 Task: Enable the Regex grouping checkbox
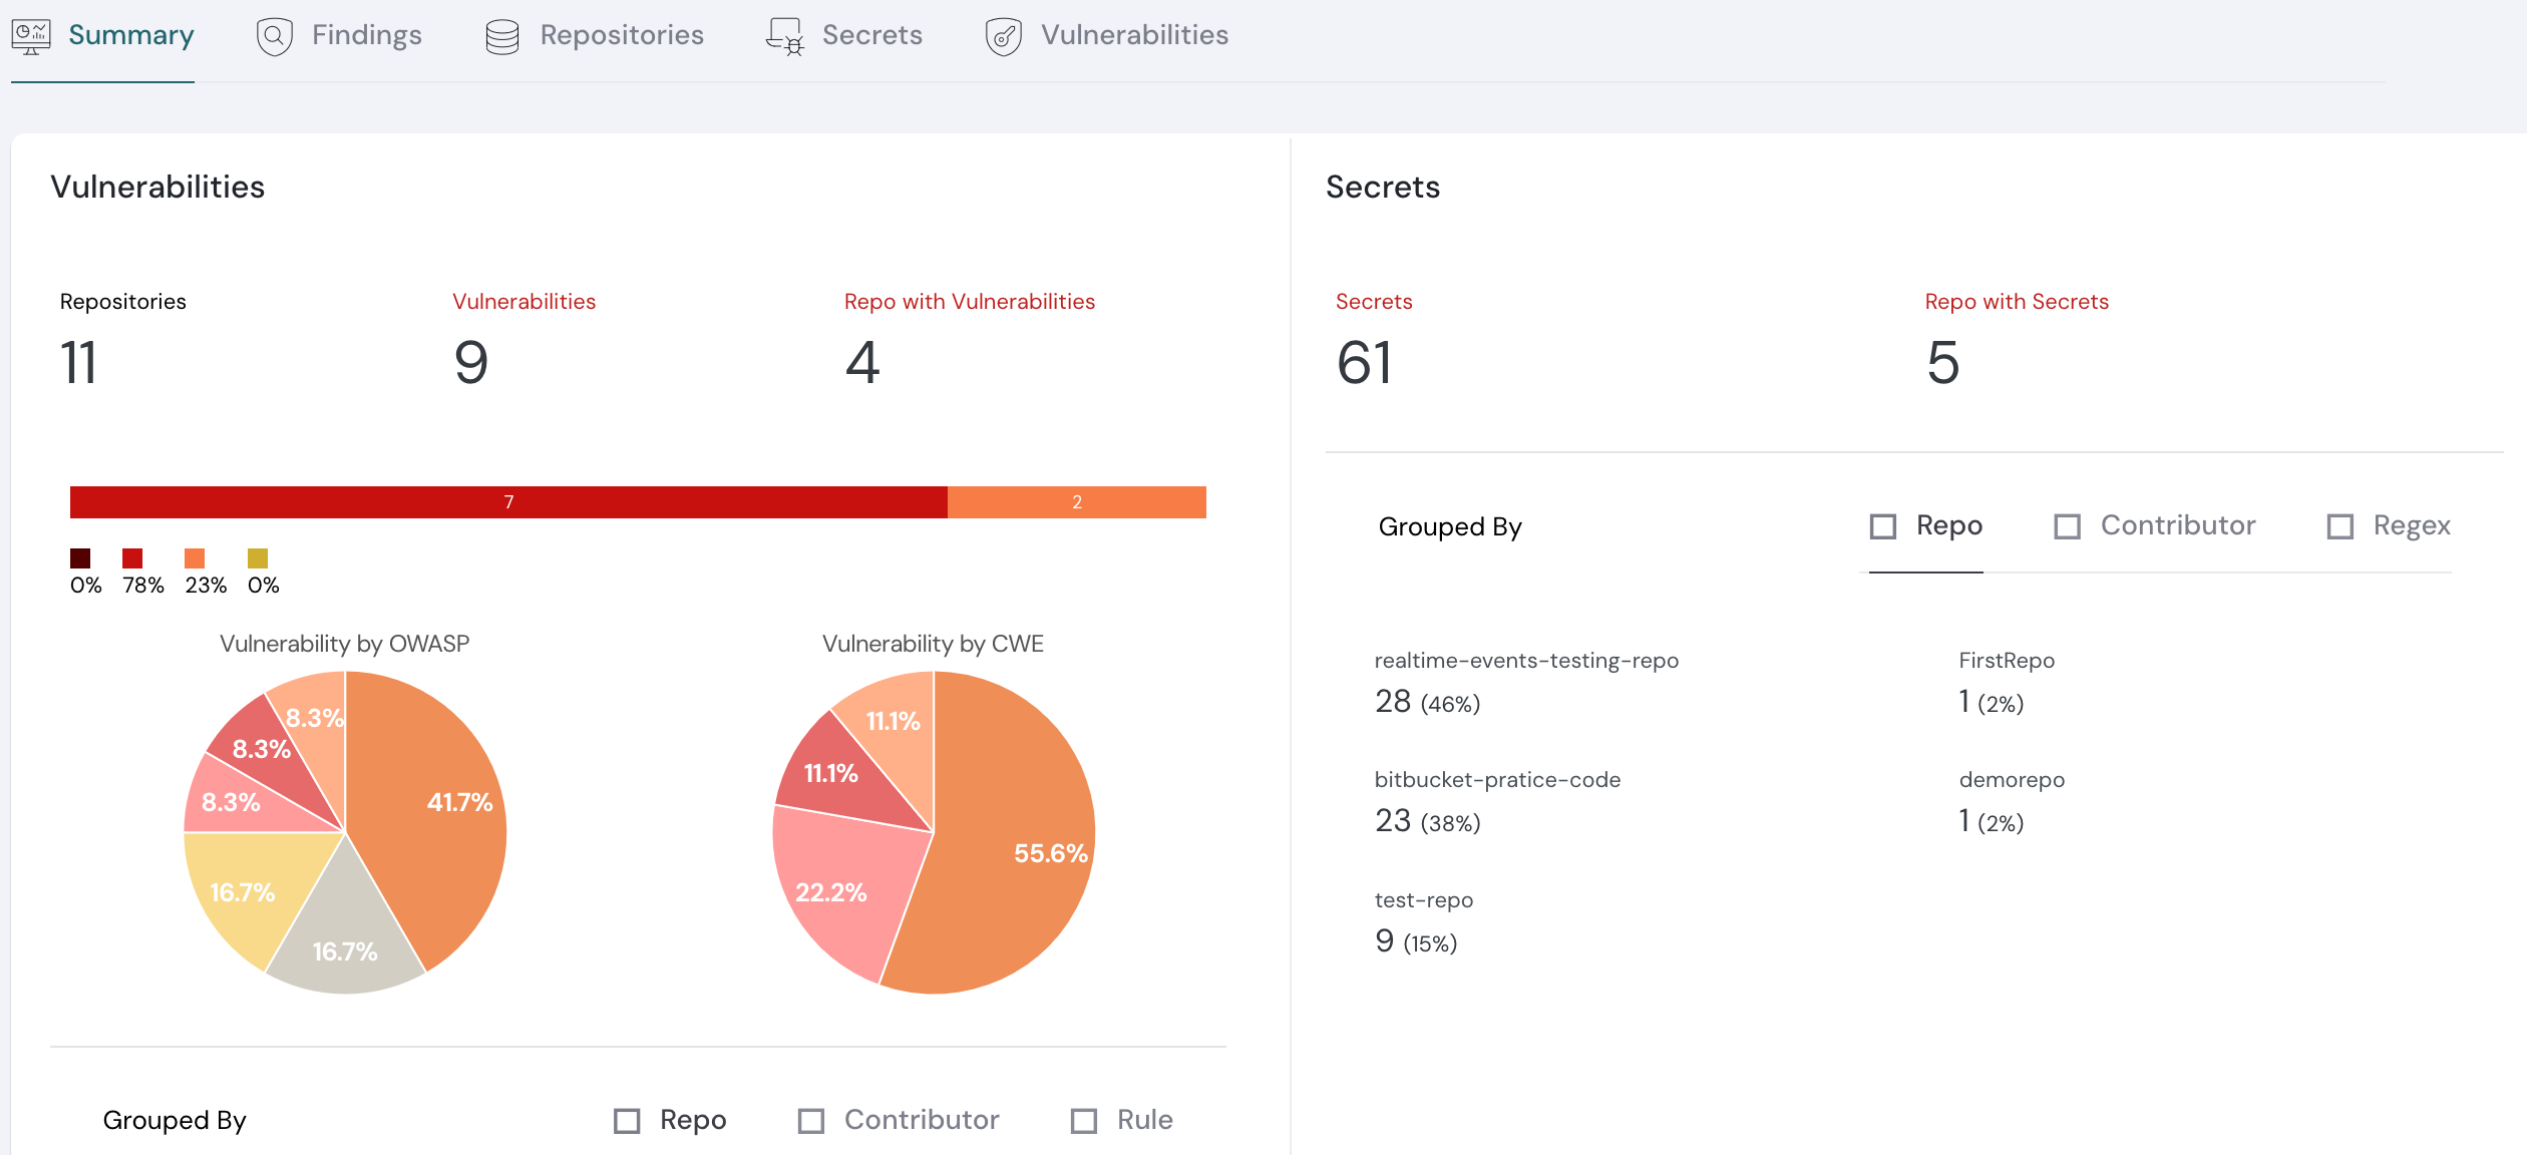[x=2340, y=525]
